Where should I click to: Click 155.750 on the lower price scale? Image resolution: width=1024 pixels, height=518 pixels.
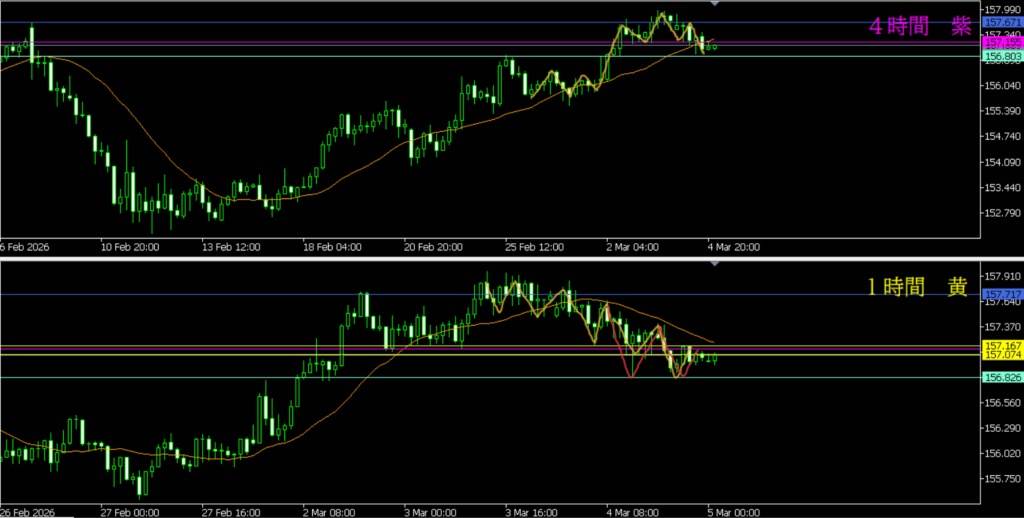click(1002, 479)
